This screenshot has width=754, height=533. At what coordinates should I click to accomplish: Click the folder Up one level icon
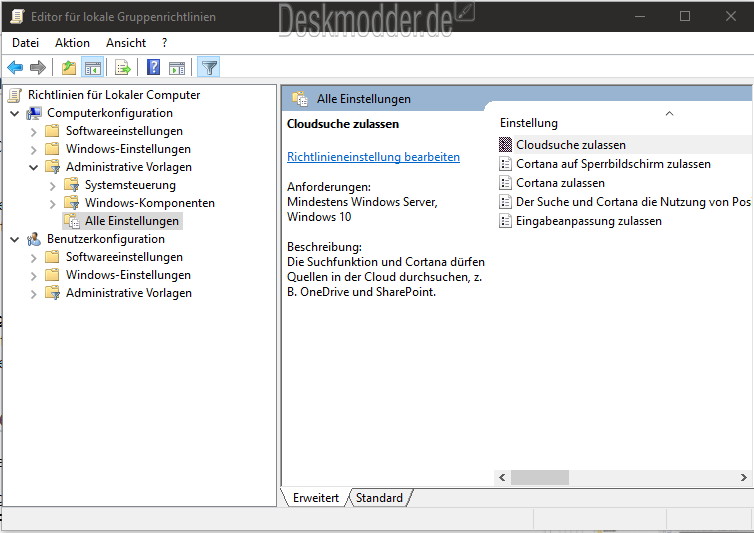[x=69, y=67]
